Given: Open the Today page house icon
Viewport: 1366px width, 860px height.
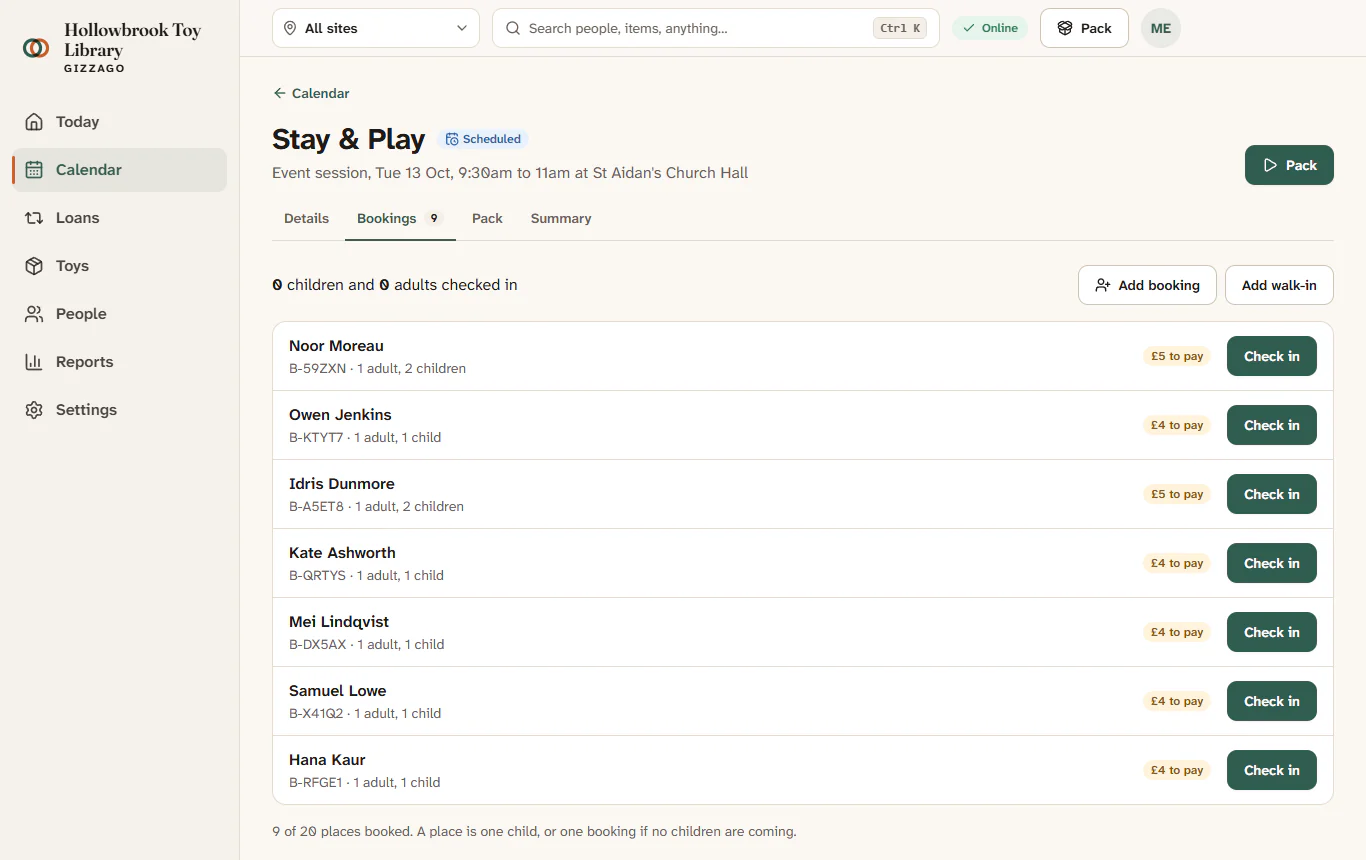Looking at the screenshot, I should click(34, 122).
